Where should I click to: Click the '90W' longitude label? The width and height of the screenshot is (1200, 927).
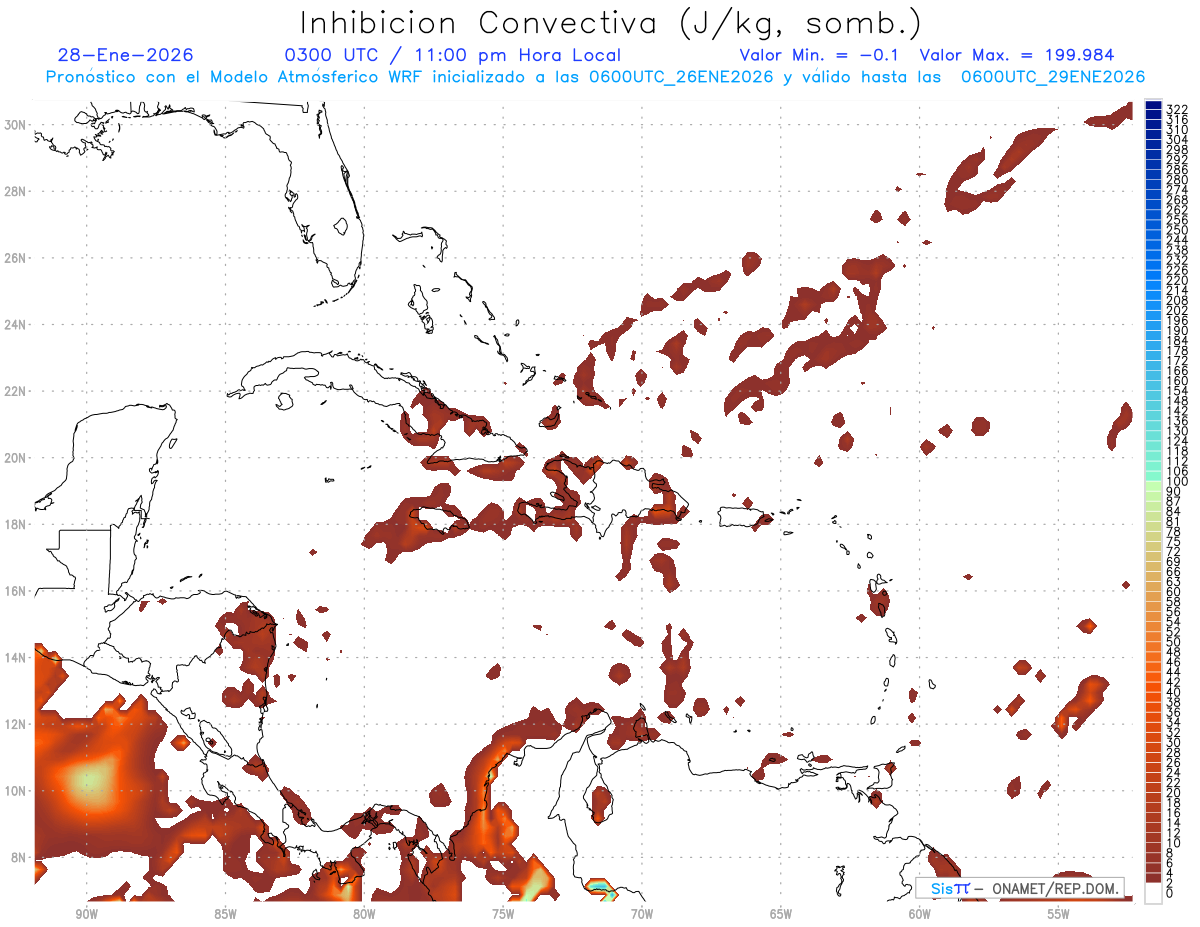(86, 914)
